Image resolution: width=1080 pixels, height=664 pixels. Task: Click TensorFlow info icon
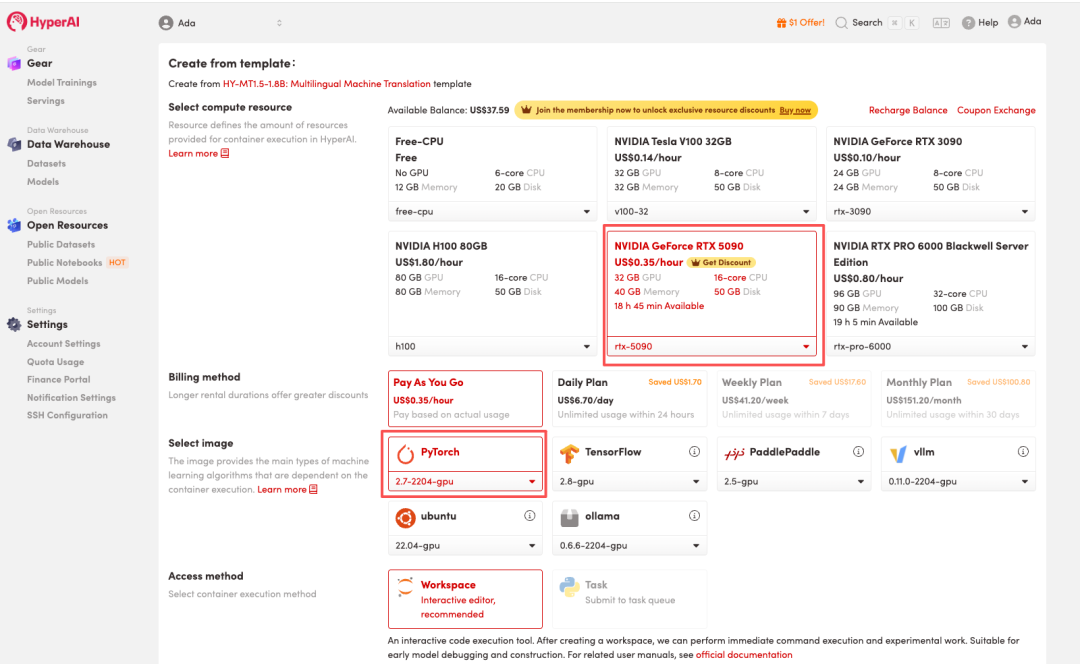(x=694, y=452)
